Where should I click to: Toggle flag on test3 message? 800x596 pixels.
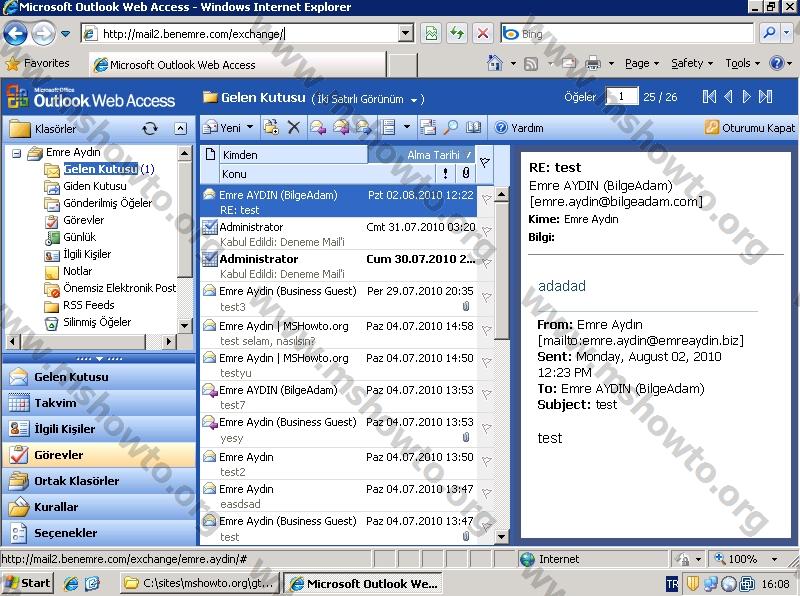[x=487, y=296]
